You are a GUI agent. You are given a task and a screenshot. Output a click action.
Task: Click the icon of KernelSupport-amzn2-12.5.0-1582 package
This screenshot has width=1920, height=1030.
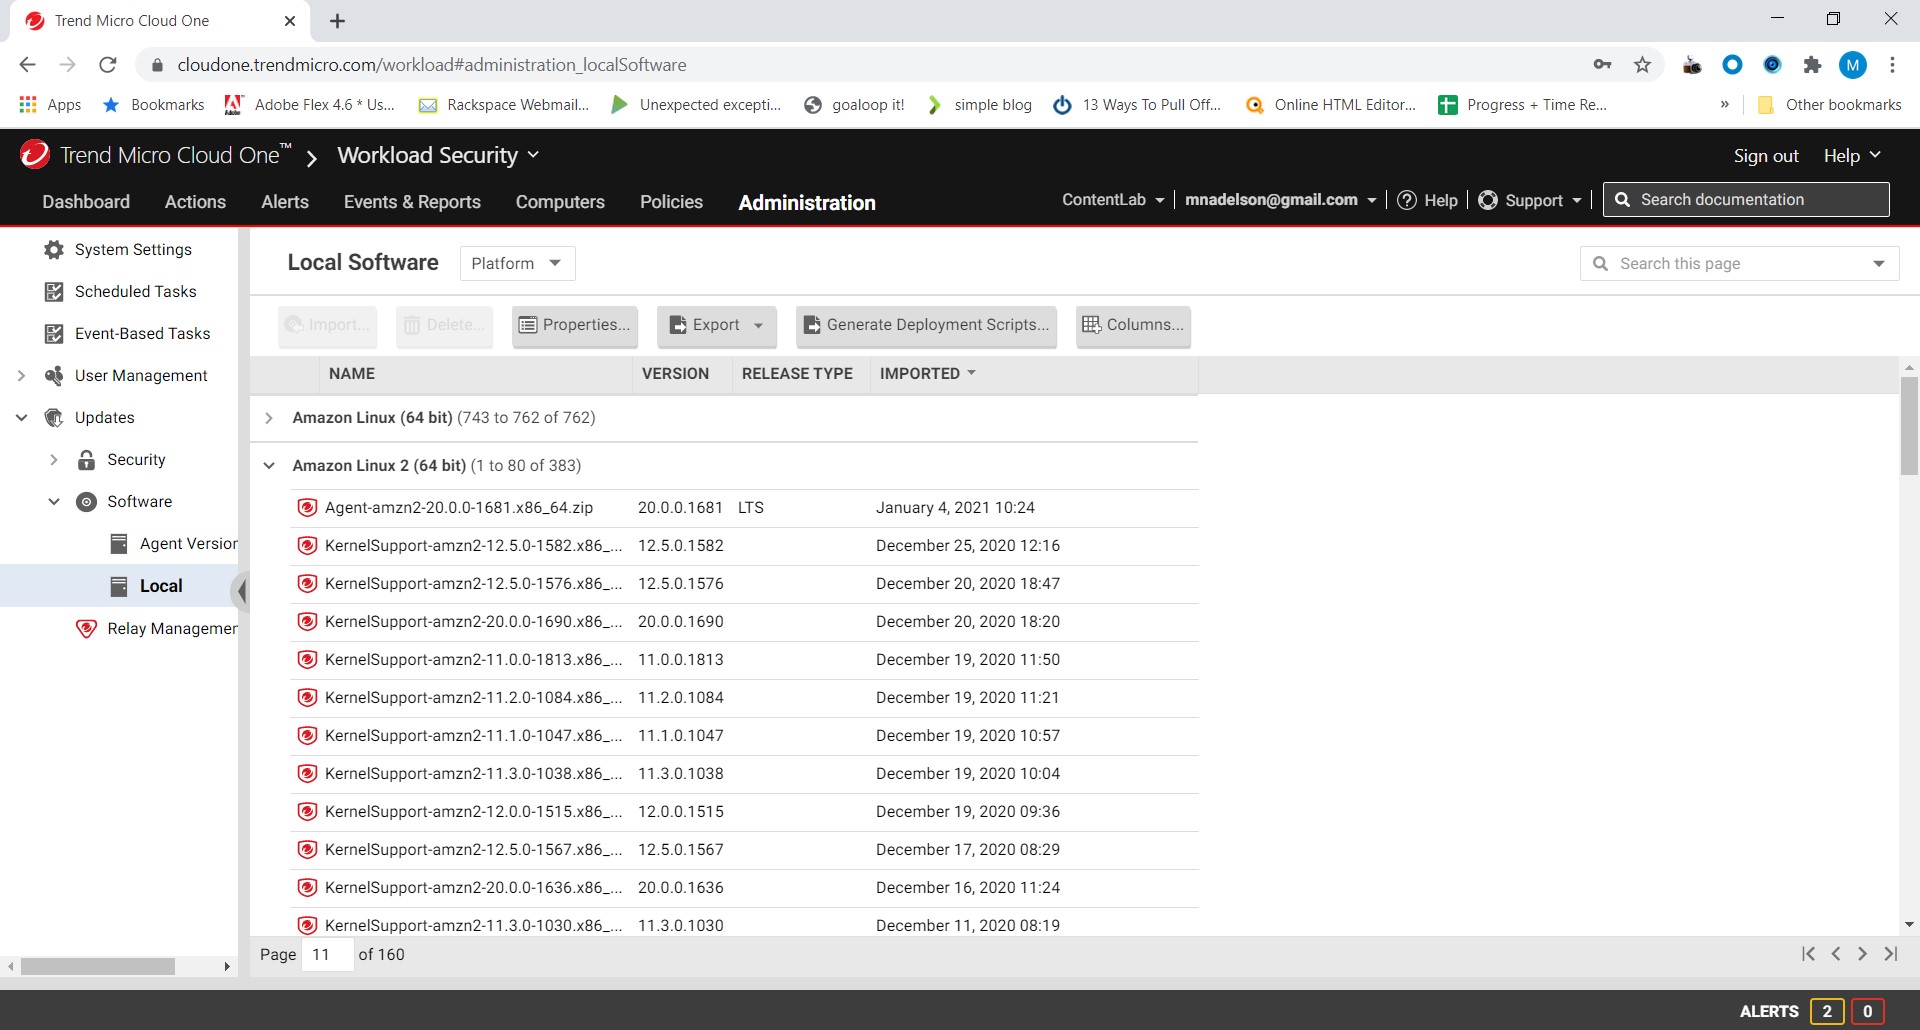pyautogui.click(x=307, y=546)
